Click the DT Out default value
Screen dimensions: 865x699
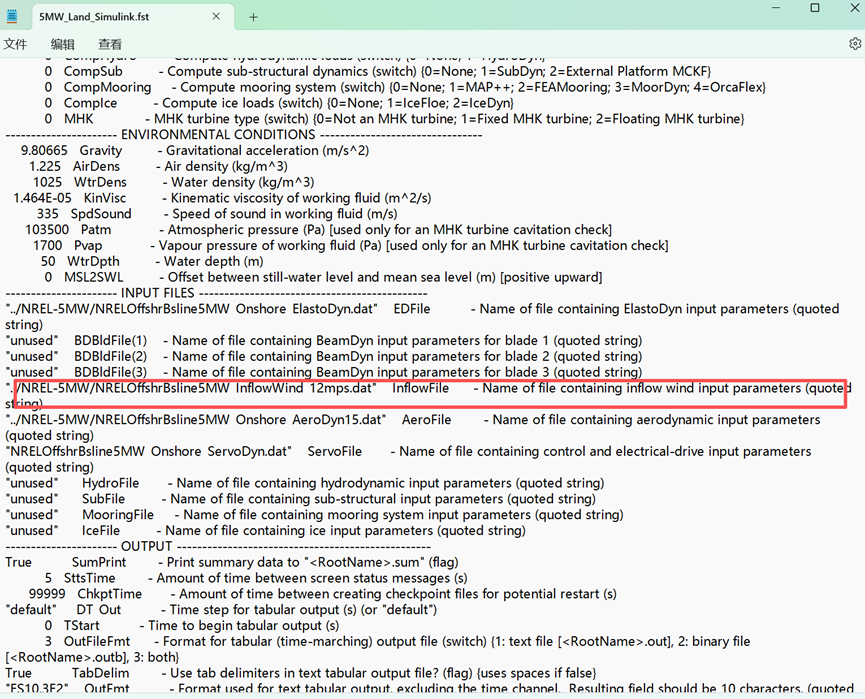tap(31, 609)
